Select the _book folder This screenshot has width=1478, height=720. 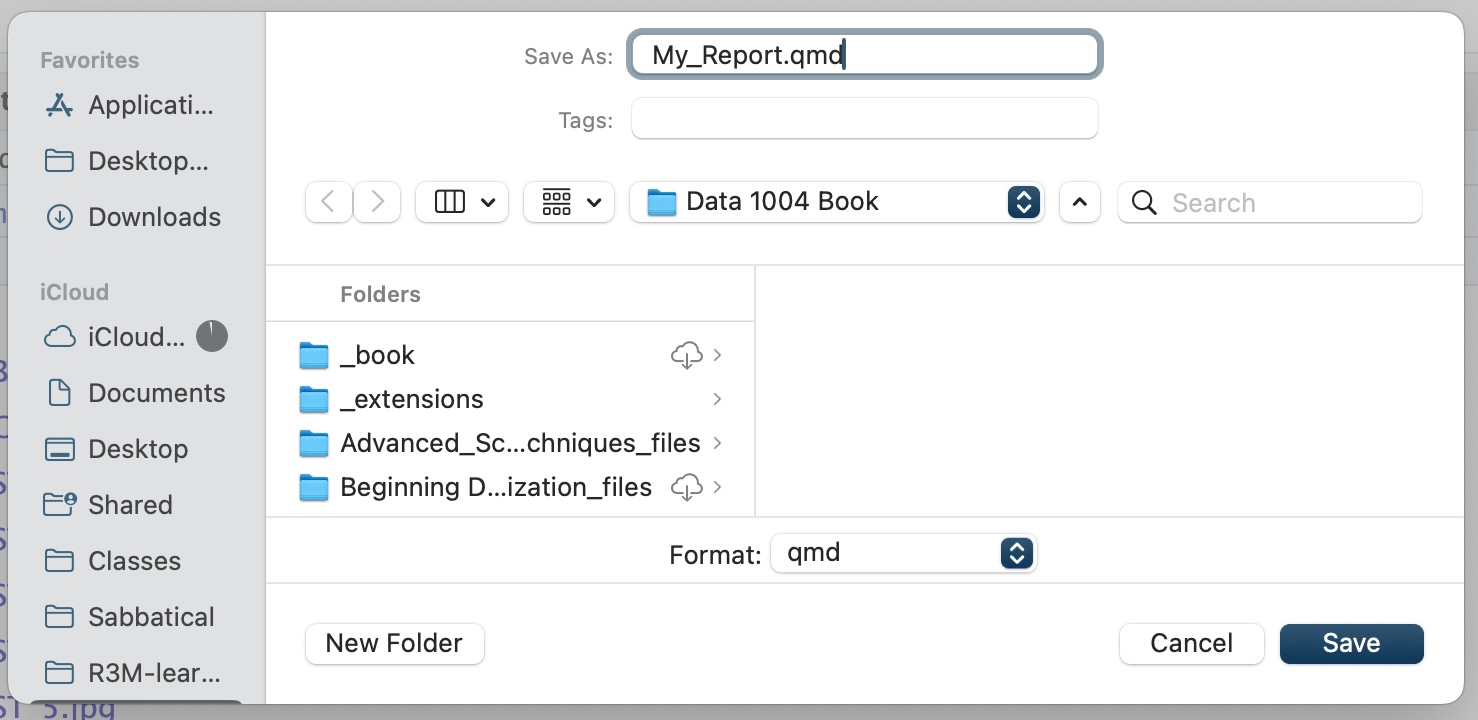point(377,355)
